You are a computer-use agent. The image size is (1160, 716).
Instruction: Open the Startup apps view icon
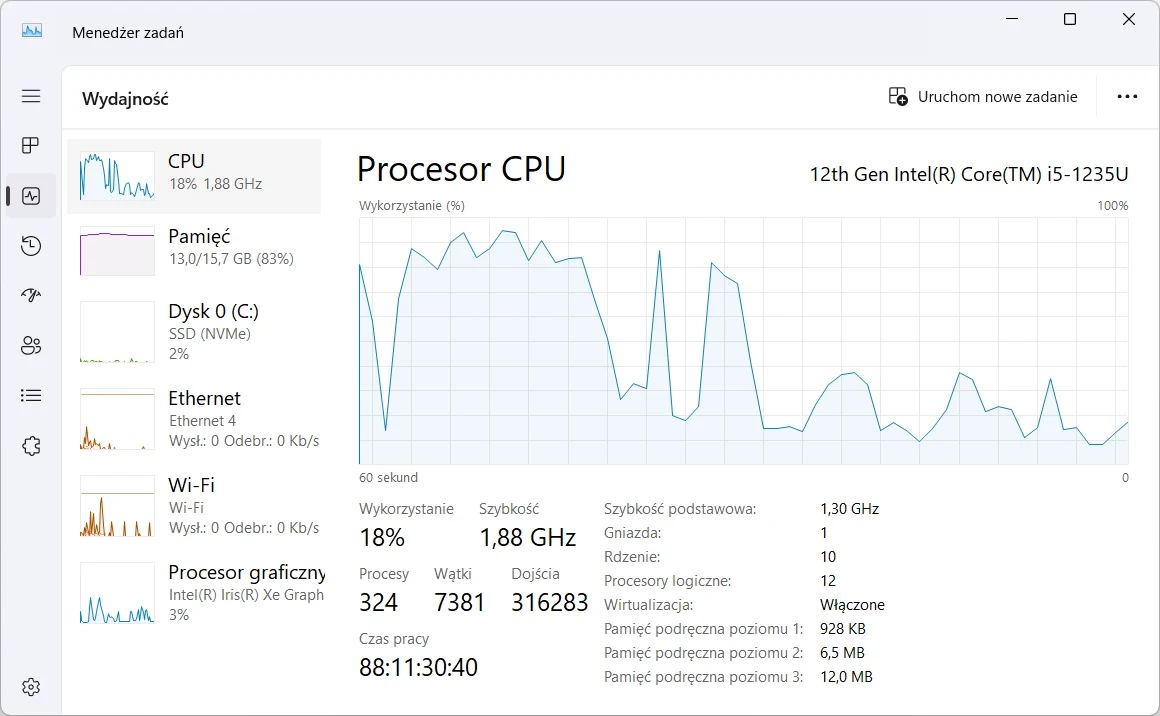click(x=30, y=295)
